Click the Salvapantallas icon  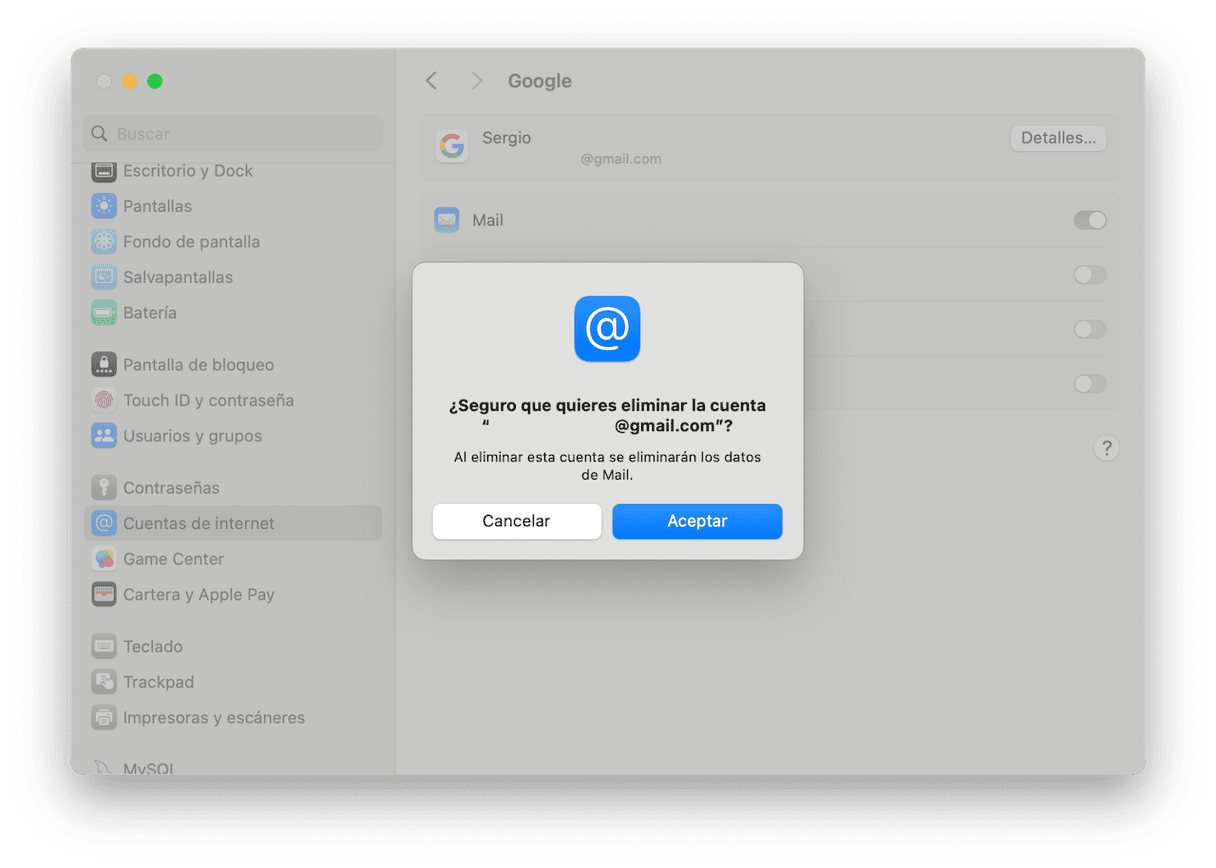(x=104, y=277)
